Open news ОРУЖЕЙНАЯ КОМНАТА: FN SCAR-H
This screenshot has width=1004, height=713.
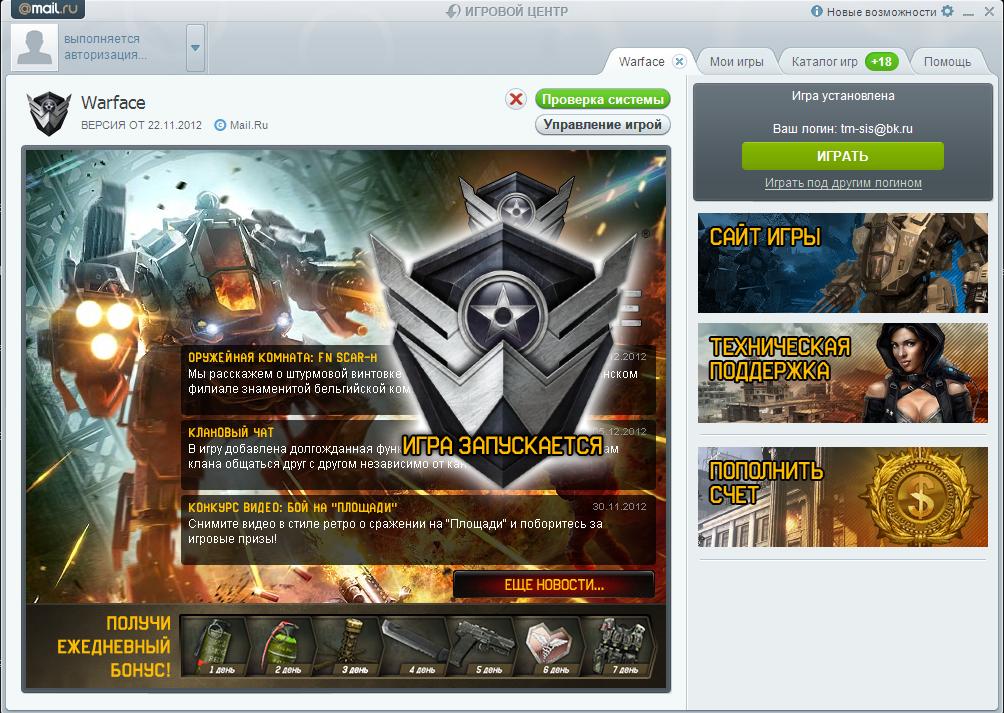[x=282, y=358]
